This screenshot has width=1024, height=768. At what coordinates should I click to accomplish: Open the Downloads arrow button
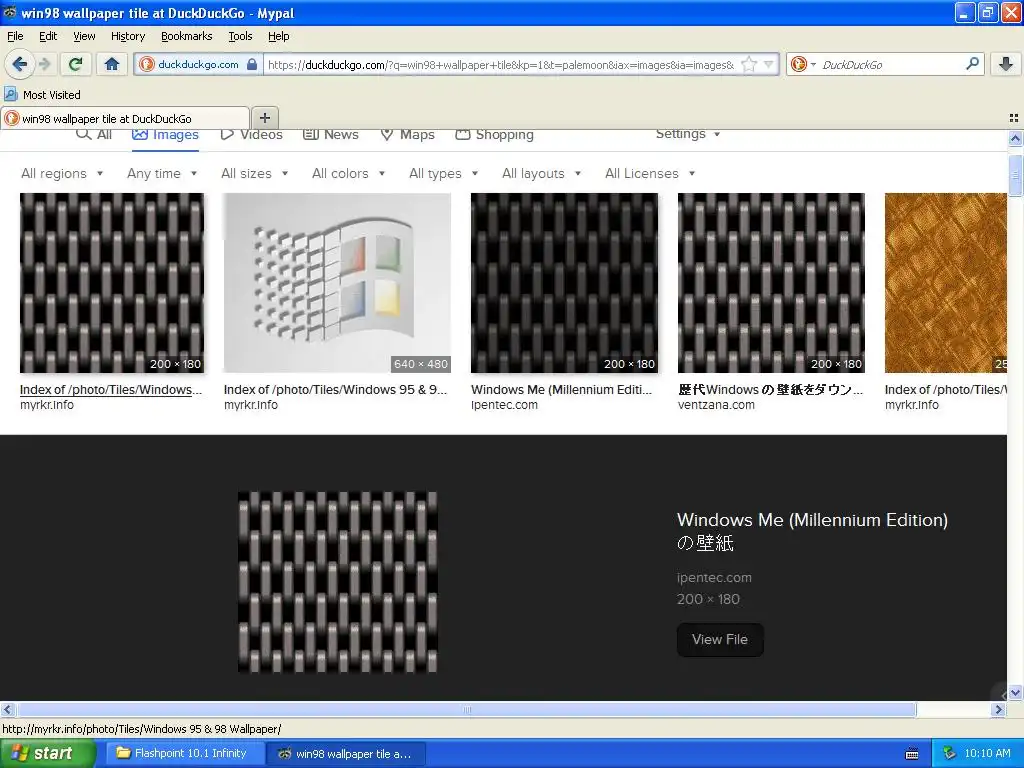click(x=1006, y=64)
